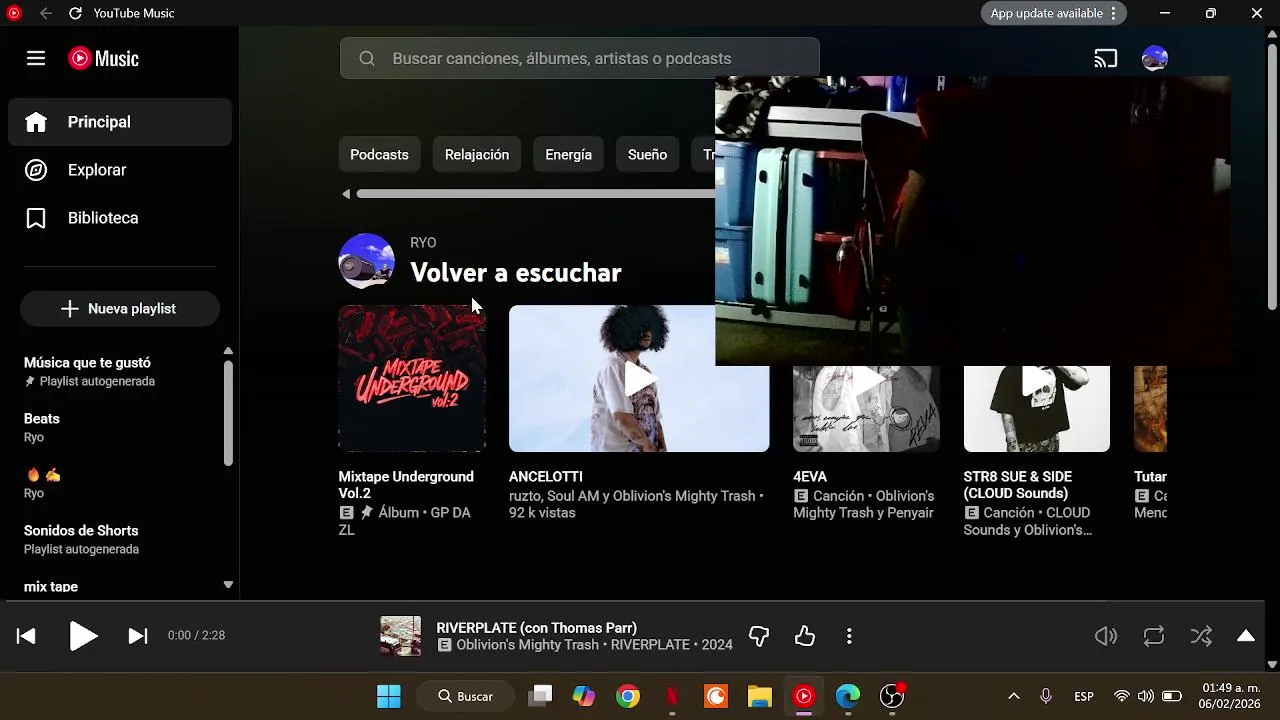Skip to previous track

26,636
